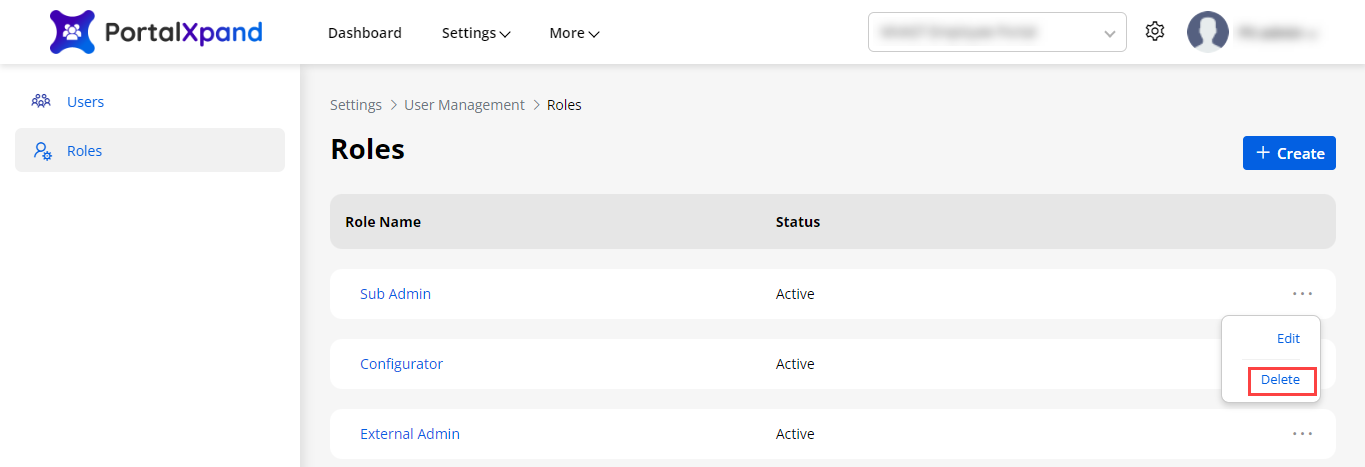
Task: Open the portal selector combo box
Action: pos(996,32)
